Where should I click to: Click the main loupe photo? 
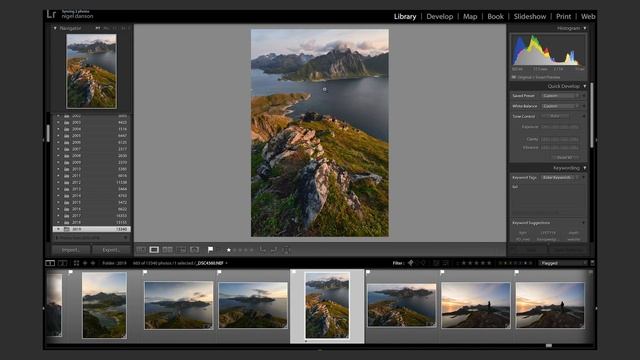pos(320,133)
